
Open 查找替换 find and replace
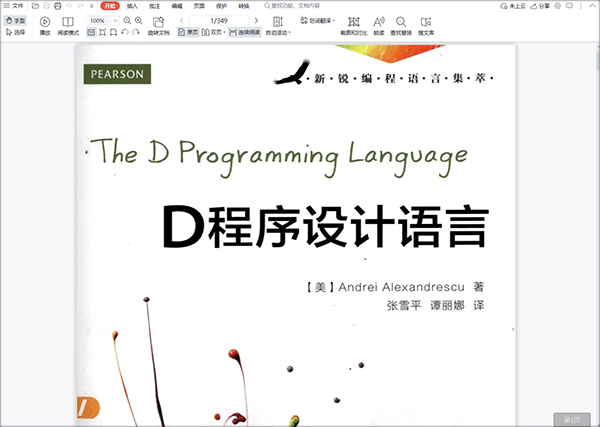tap(401, 26)
